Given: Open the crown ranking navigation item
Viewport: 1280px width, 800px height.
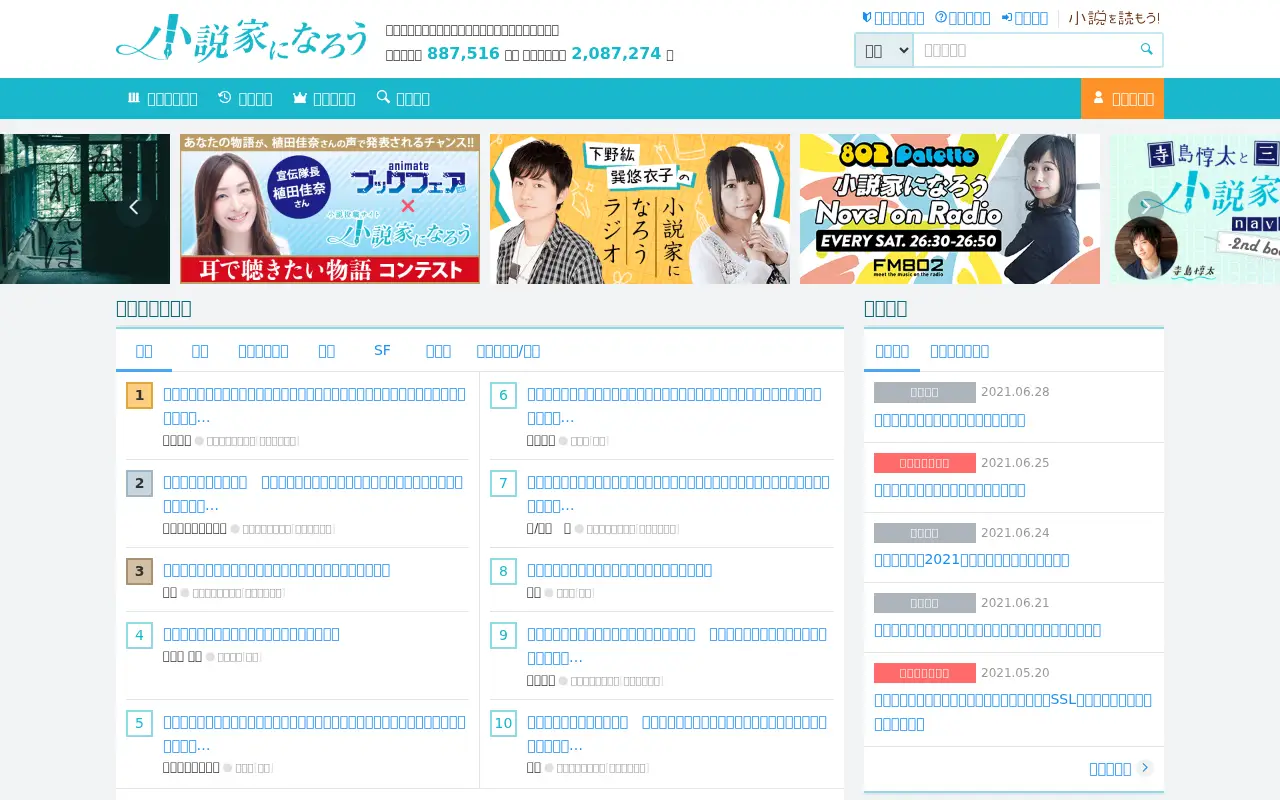Looking at the screenshot, I should 324,98.
